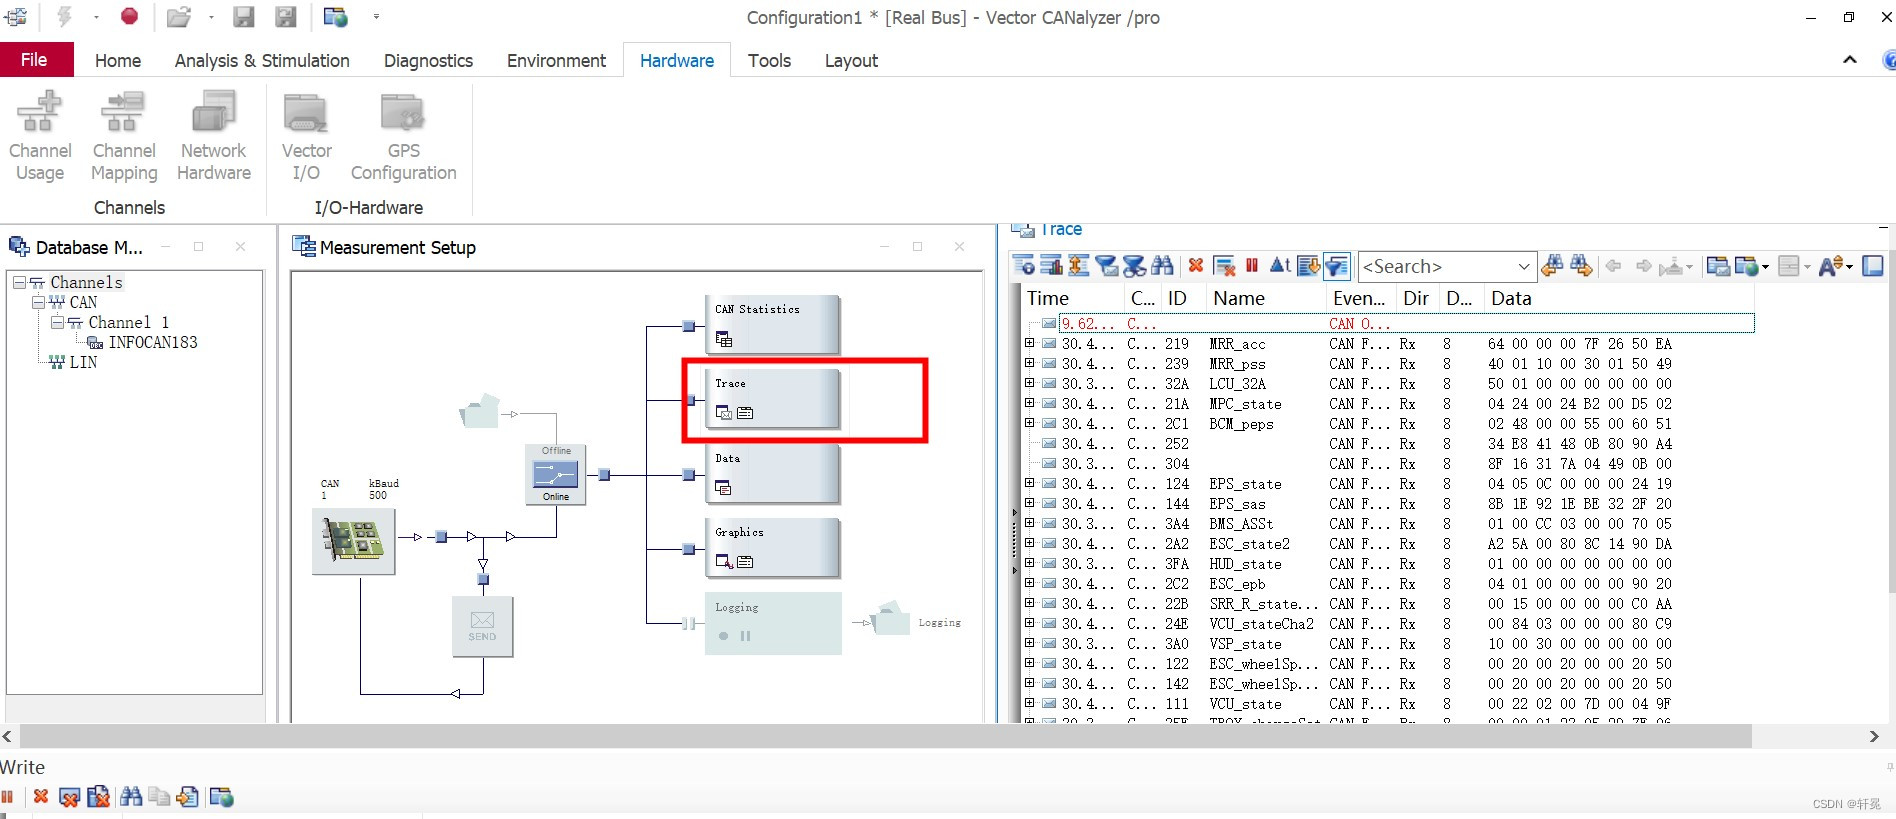Viewport: 1896px width, 819px height.
Task: Click the Vector I/O button
Action: pos(306,136)
